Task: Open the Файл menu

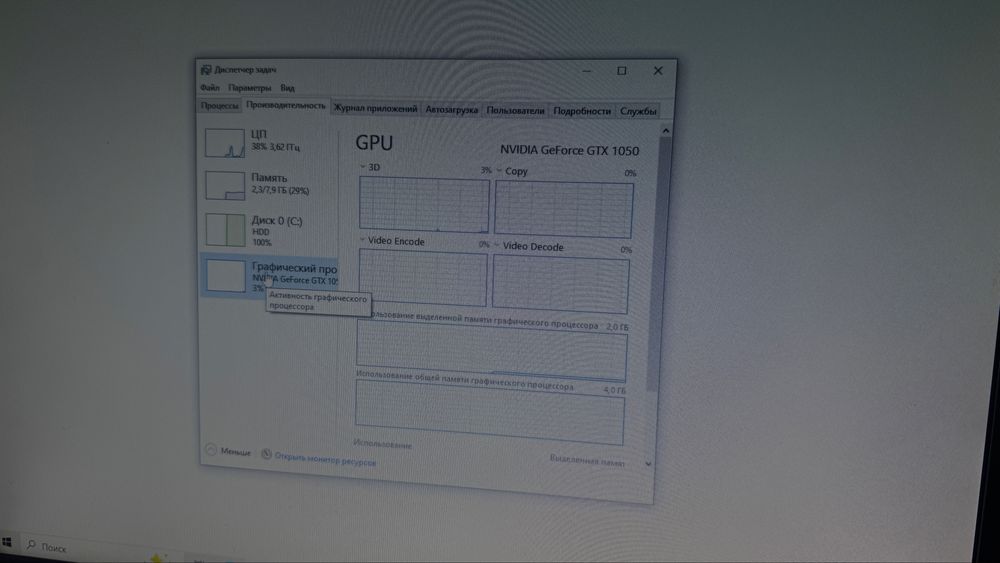Action: coord(210,87)
